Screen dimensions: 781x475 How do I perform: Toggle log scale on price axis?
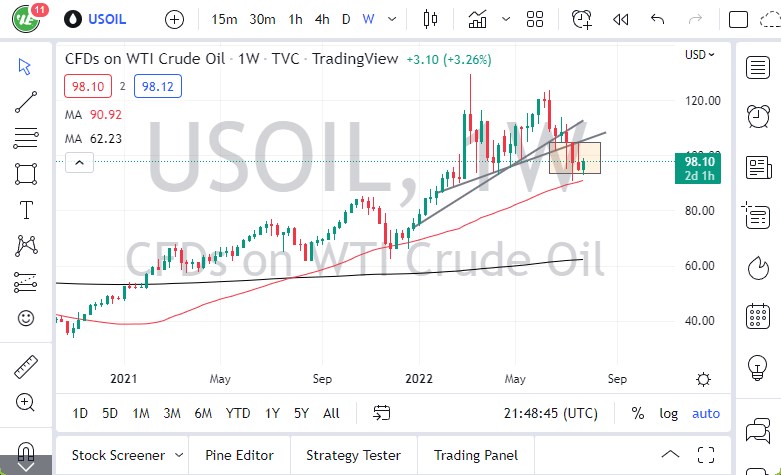point(669,413)
